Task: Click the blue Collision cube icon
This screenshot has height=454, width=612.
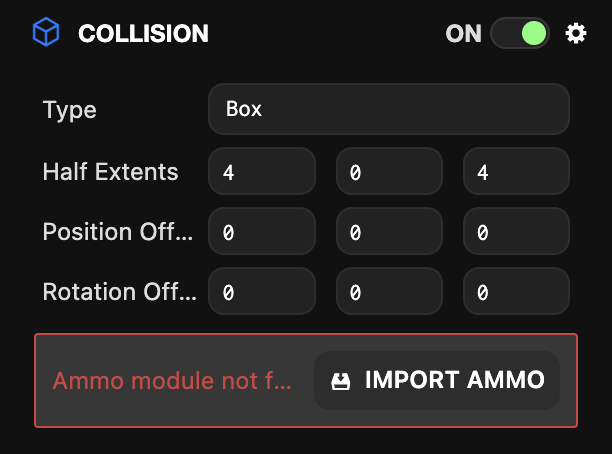Action: click(46, 33)
